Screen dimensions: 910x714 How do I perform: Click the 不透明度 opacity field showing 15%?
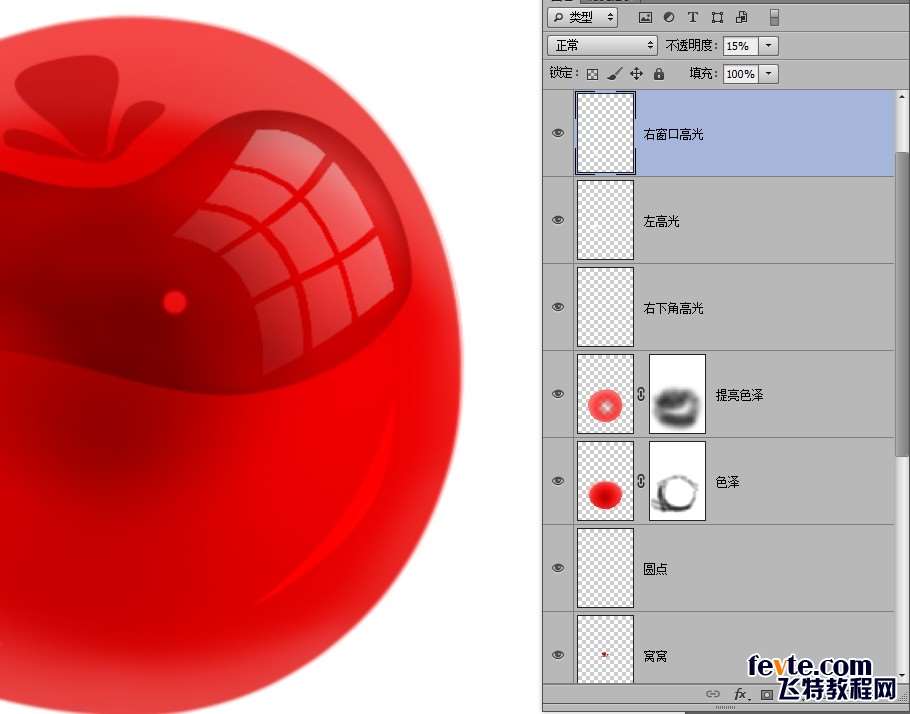[741, 46]
